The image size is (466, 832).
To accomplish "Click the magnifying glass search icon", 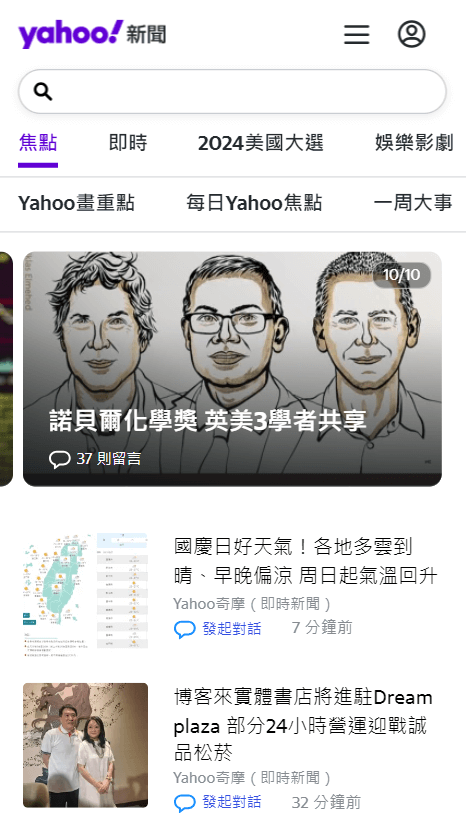I will click(x=43, y=91).
